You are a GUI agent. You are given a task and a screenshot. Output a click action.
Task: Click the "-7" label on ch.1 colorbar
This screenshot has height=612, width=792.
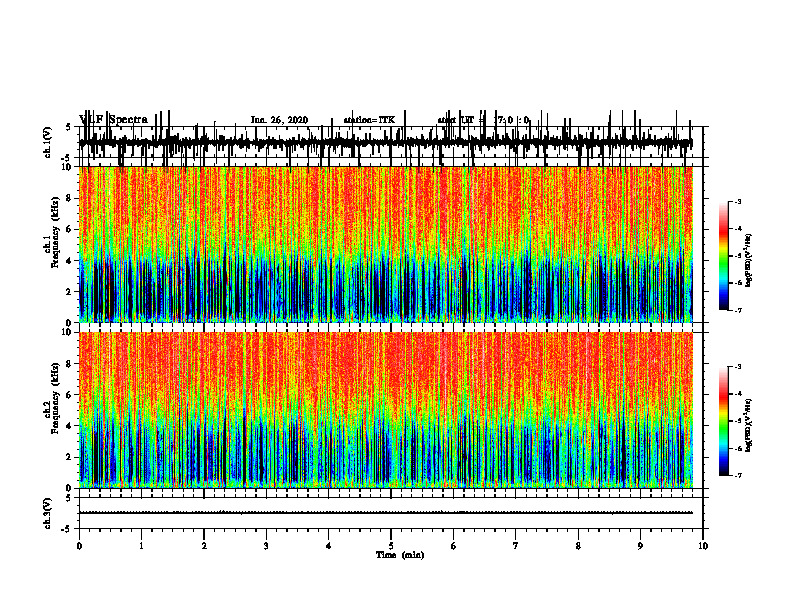coord(738,310)
